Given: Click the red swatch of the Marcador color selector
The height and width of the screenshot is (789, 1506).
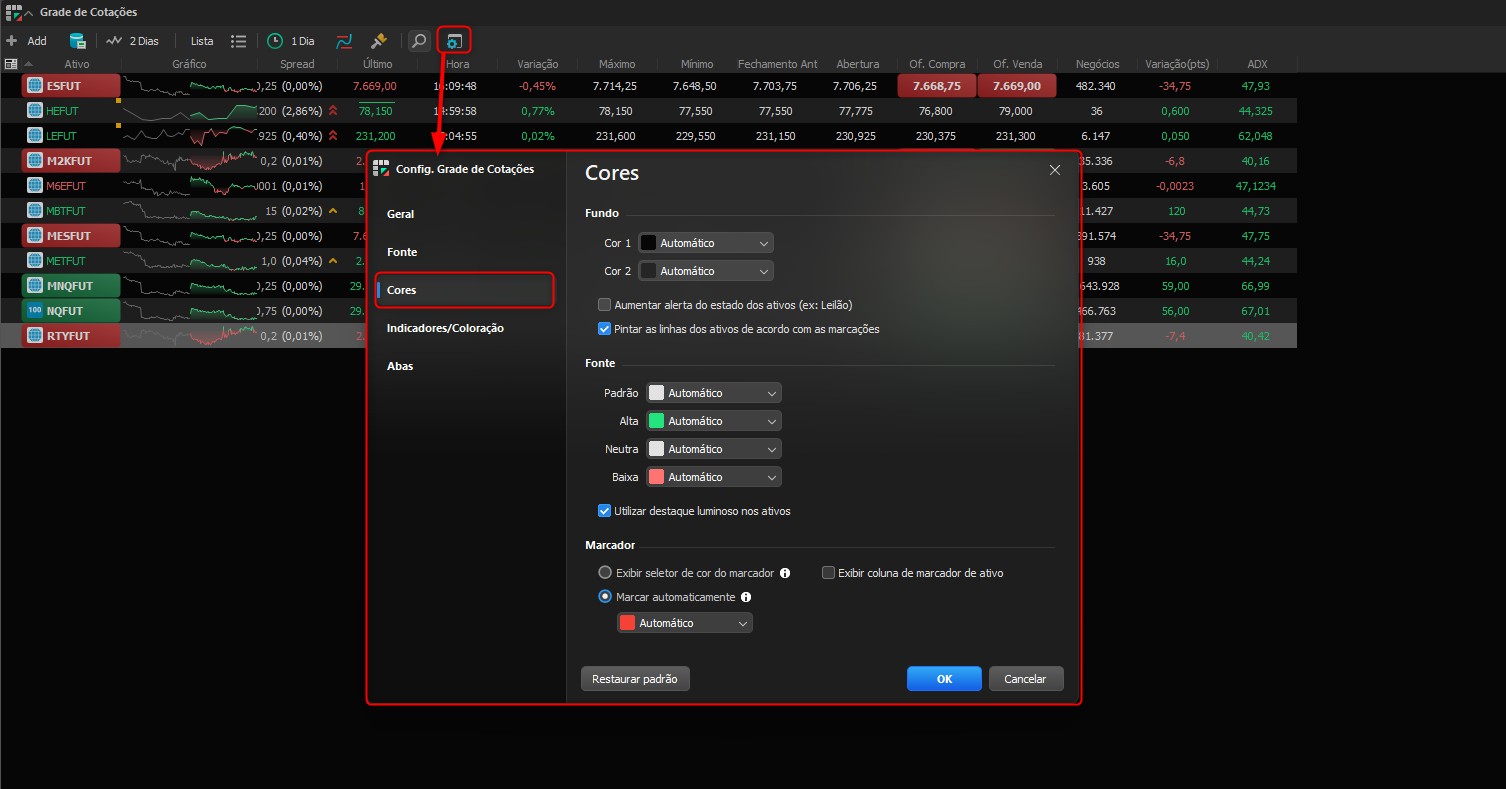Looking at the screenshot, I should click(627, 623).
